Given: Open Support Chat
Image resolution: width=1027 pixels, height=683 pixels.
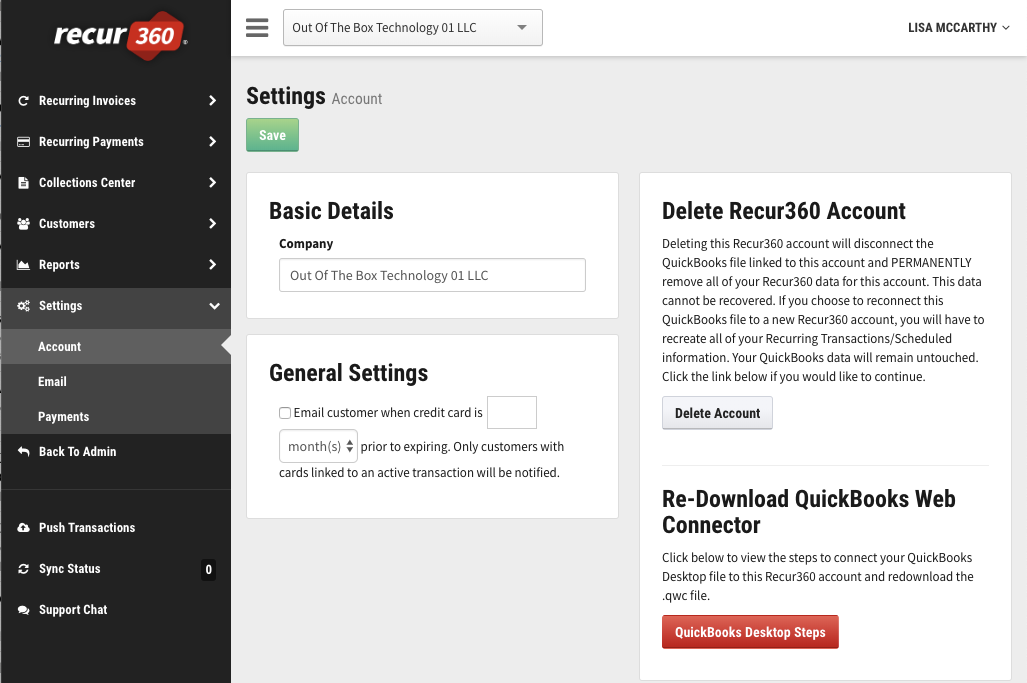Looking at the screenshot, I should click(x=116, y=610).
